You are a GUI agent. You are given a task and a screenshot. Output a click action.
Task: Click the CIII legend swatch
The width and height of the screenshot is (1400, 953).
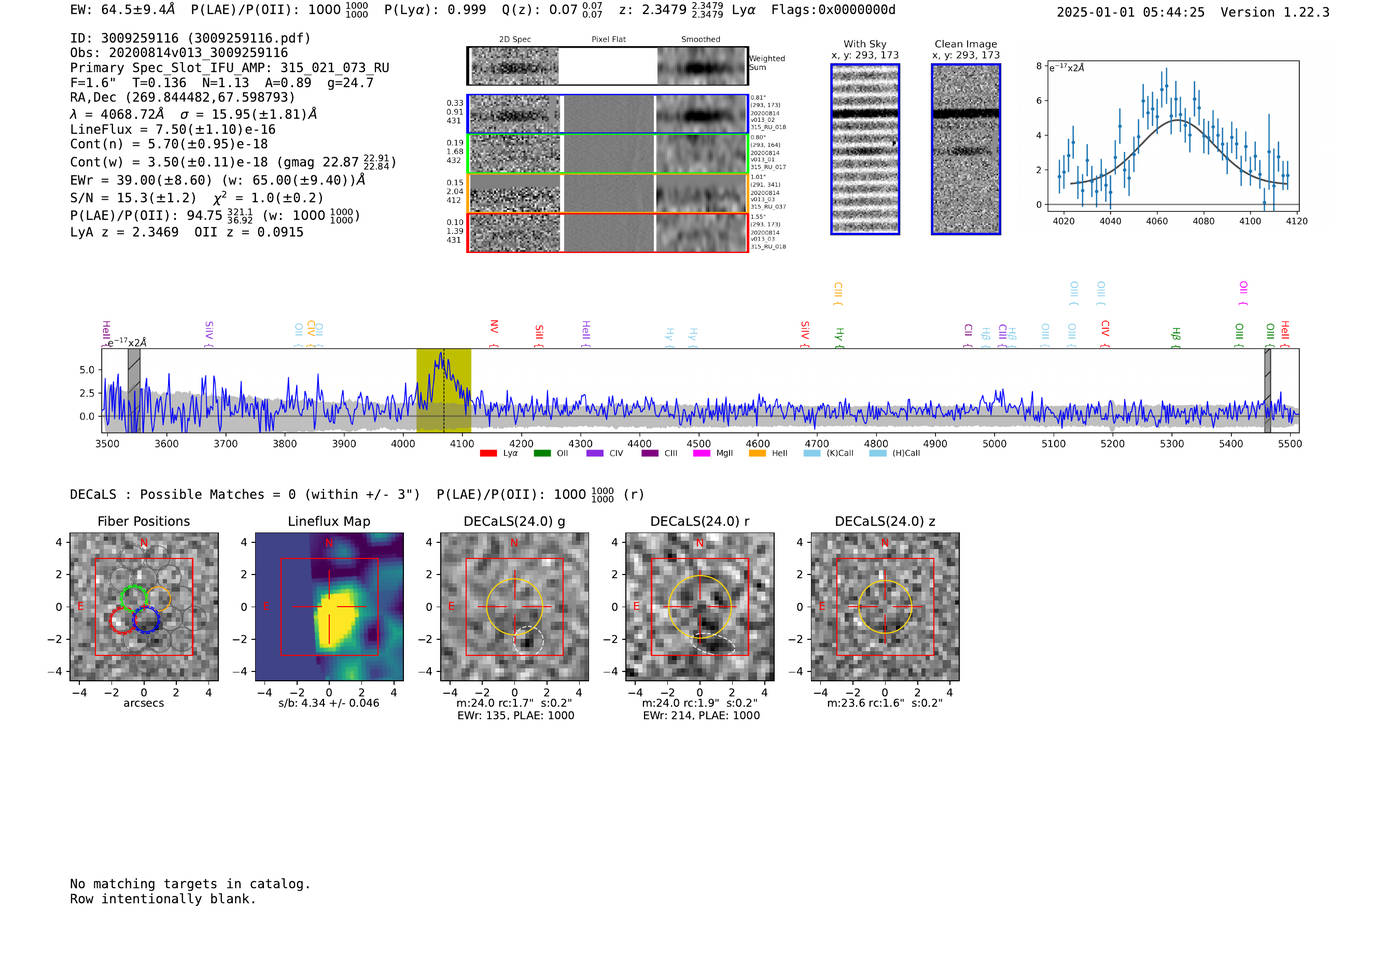650,453
